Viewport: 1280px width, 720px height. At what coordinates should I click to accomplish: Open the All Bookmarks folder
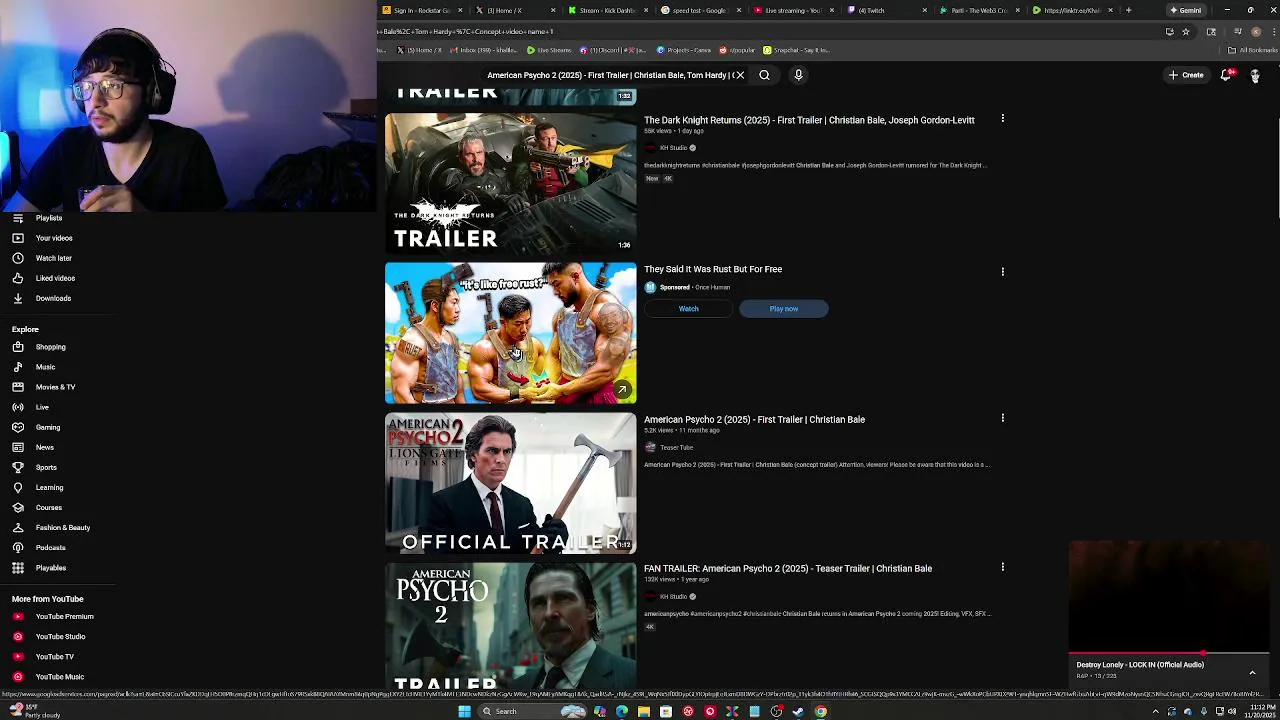(1253, 50)
